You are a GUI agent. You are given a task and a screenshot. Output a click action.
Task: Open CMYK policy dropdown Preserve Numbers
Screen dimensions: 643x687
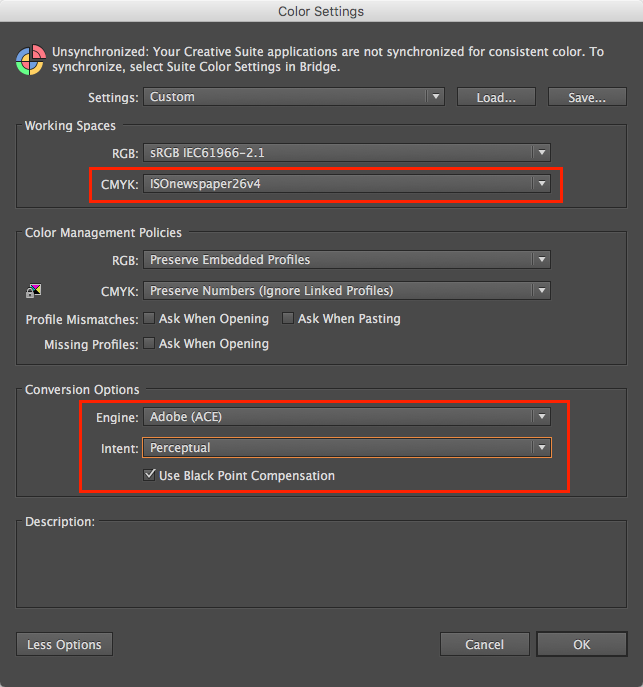pyautogui.click(x=347, y=290)
